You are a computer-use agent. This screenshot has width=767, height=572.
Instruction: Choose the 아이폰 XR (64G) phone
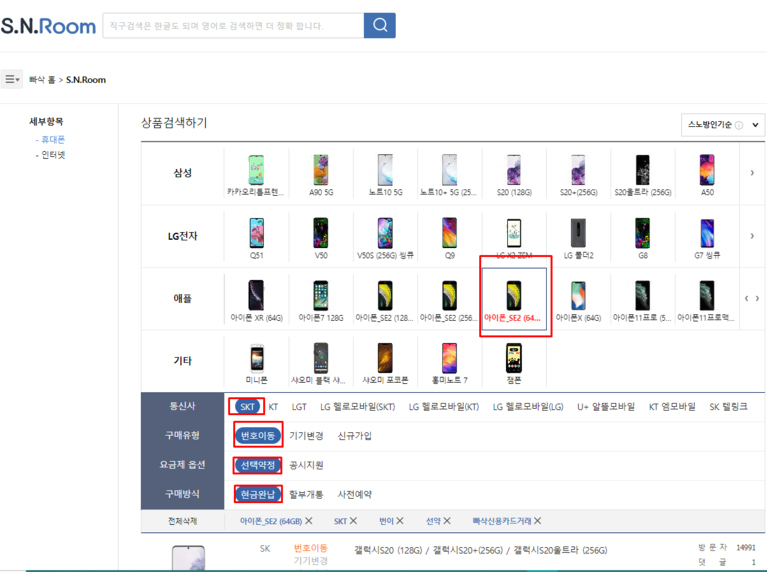(x=256, y=301)
